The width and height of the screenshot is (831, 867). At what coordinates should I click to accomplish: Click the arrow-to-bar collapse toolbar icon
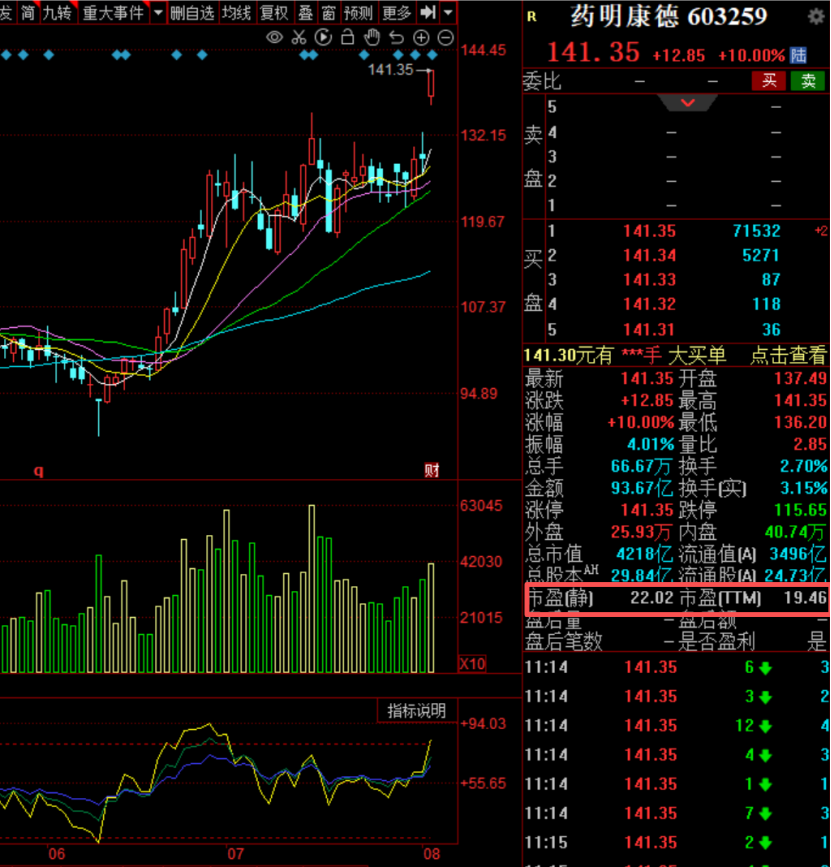428,12
